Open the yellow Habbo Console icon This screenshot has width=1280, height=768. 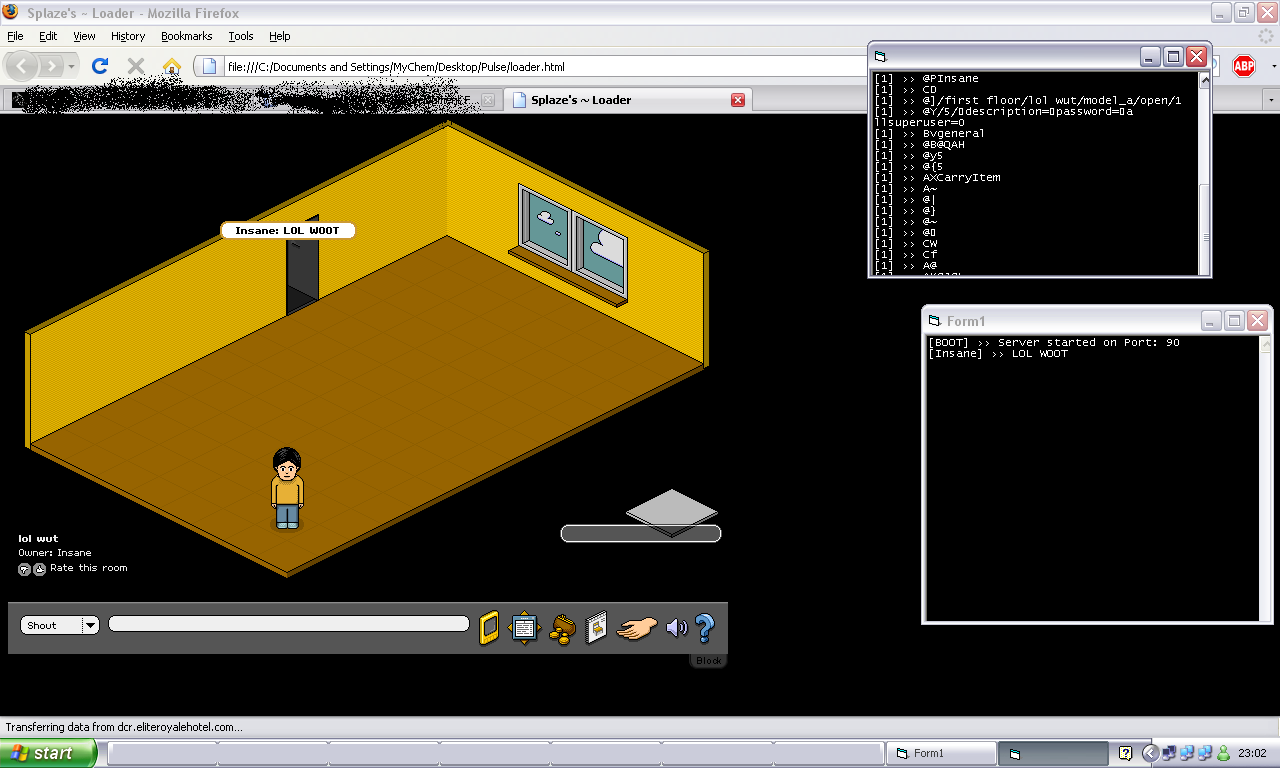click(489, 627)
